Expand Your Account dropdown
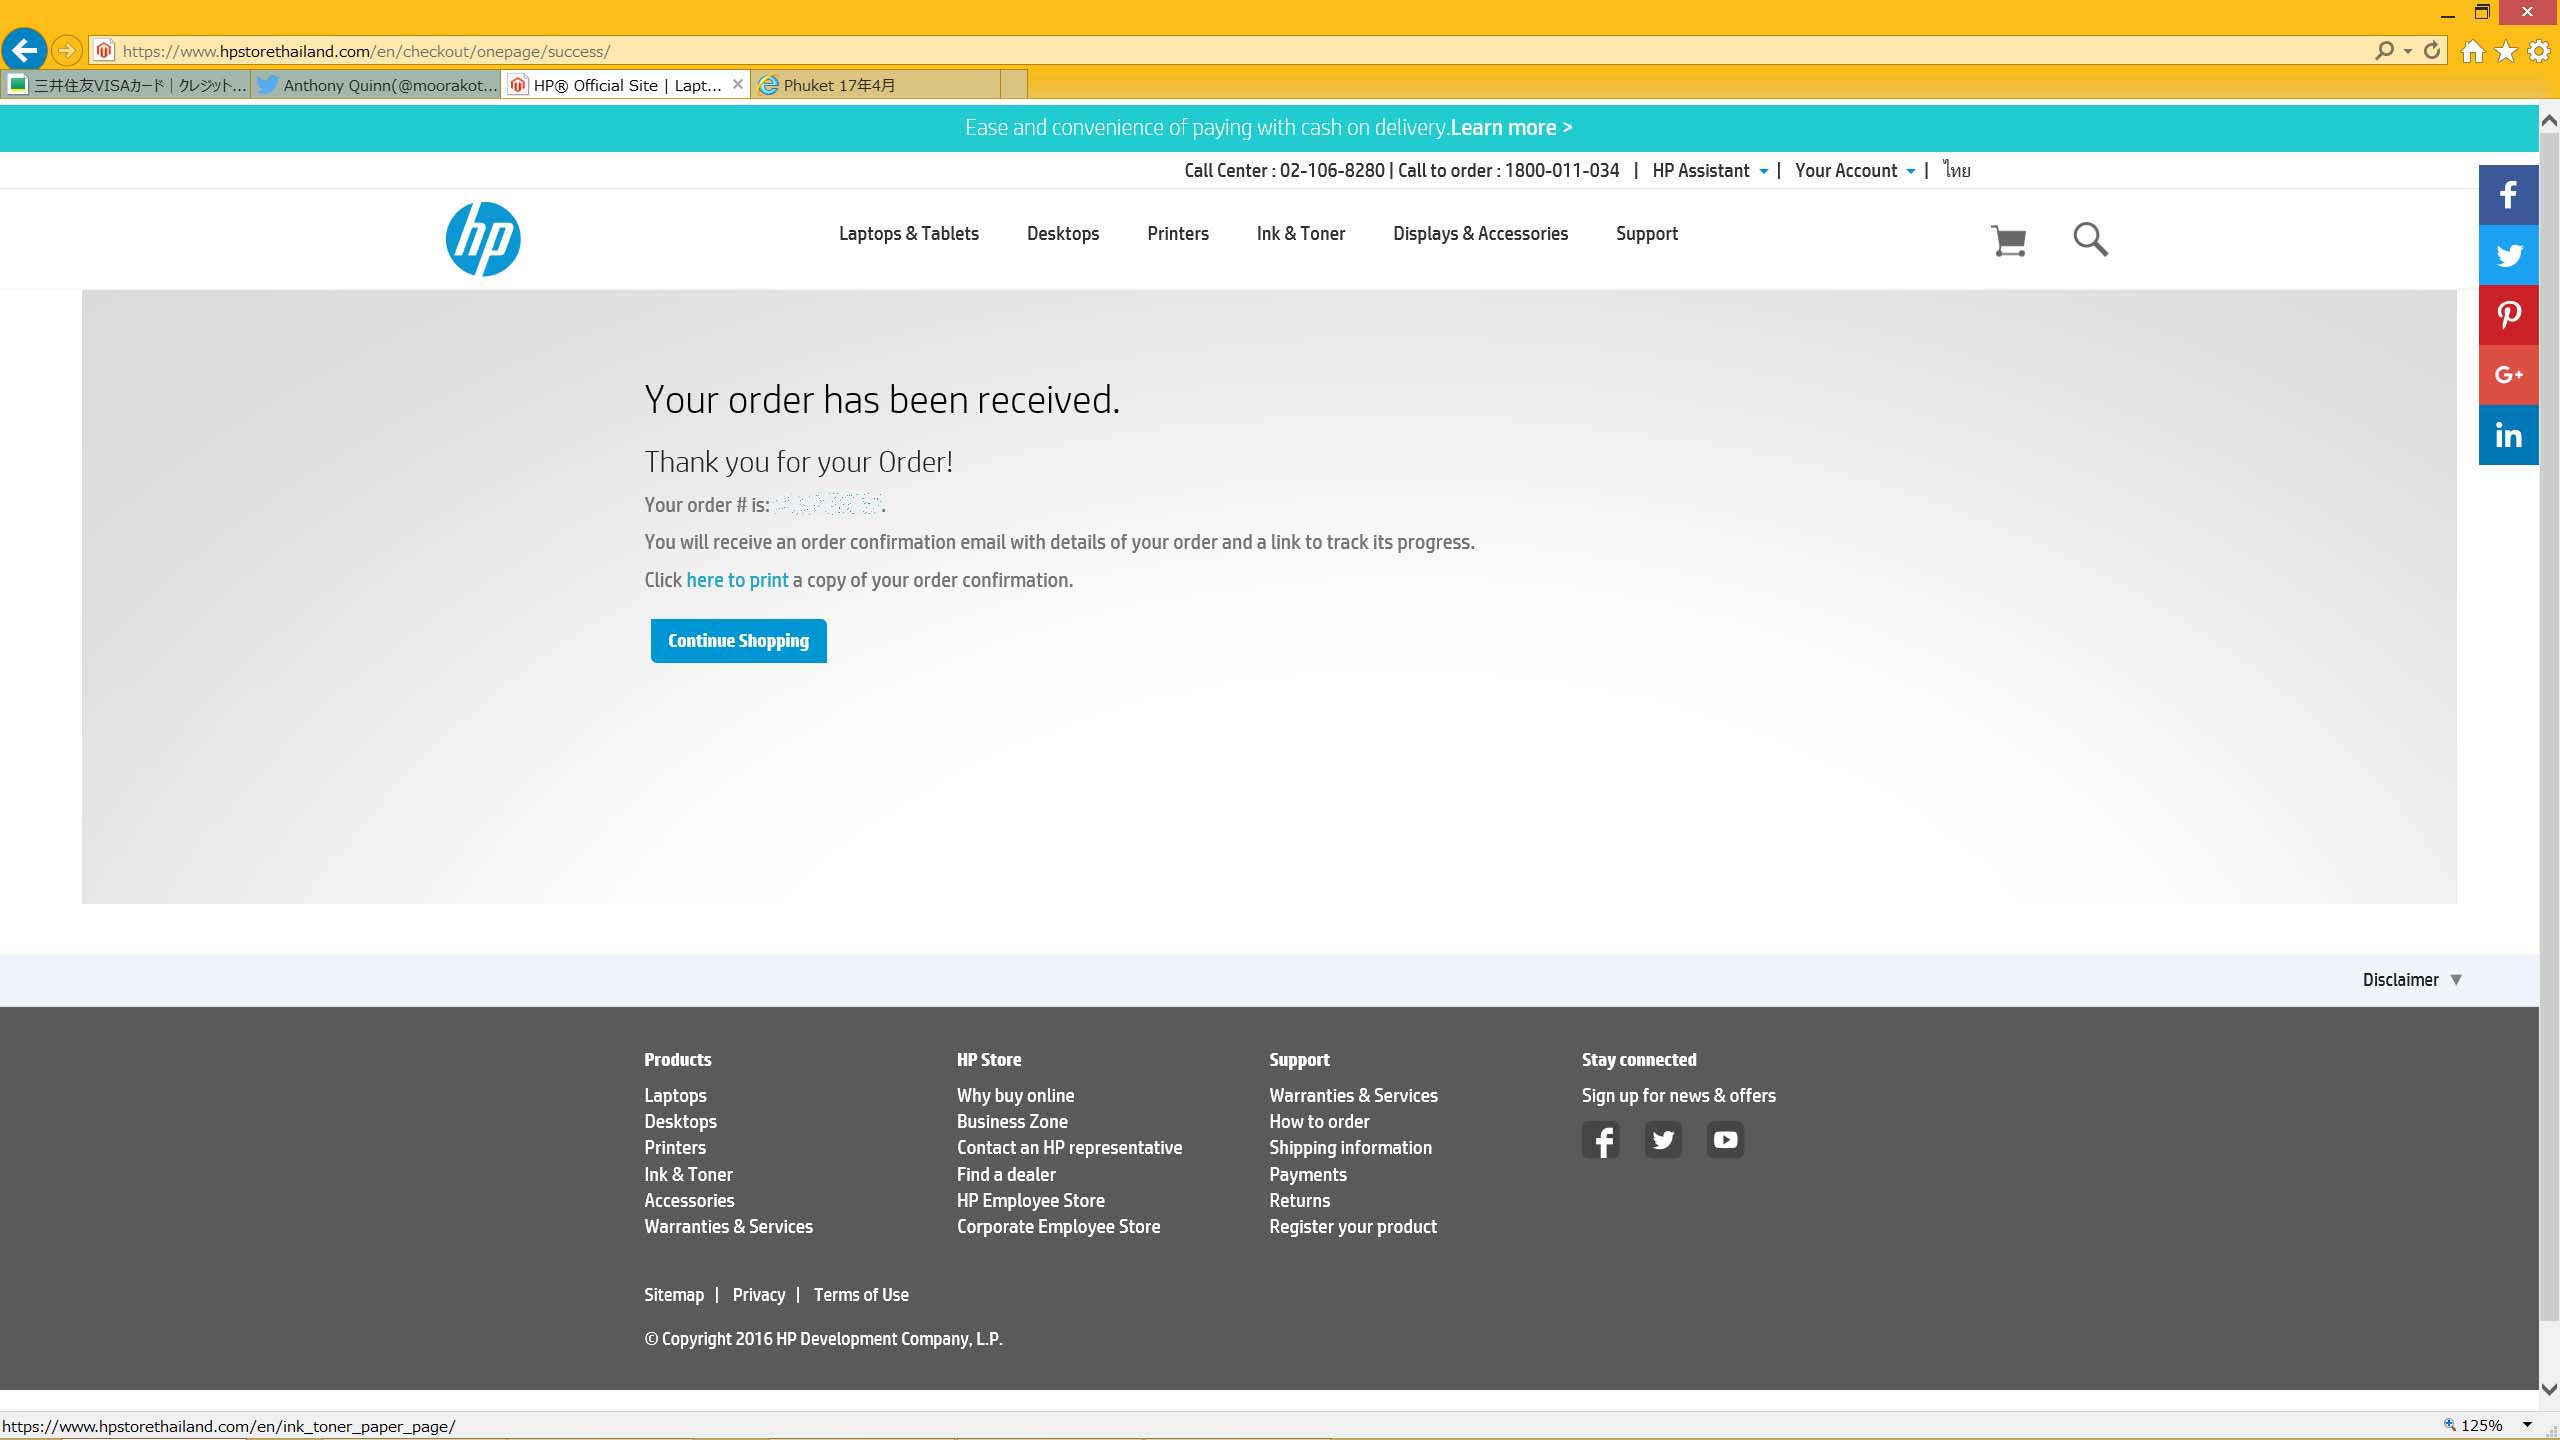 point(1855,171)
